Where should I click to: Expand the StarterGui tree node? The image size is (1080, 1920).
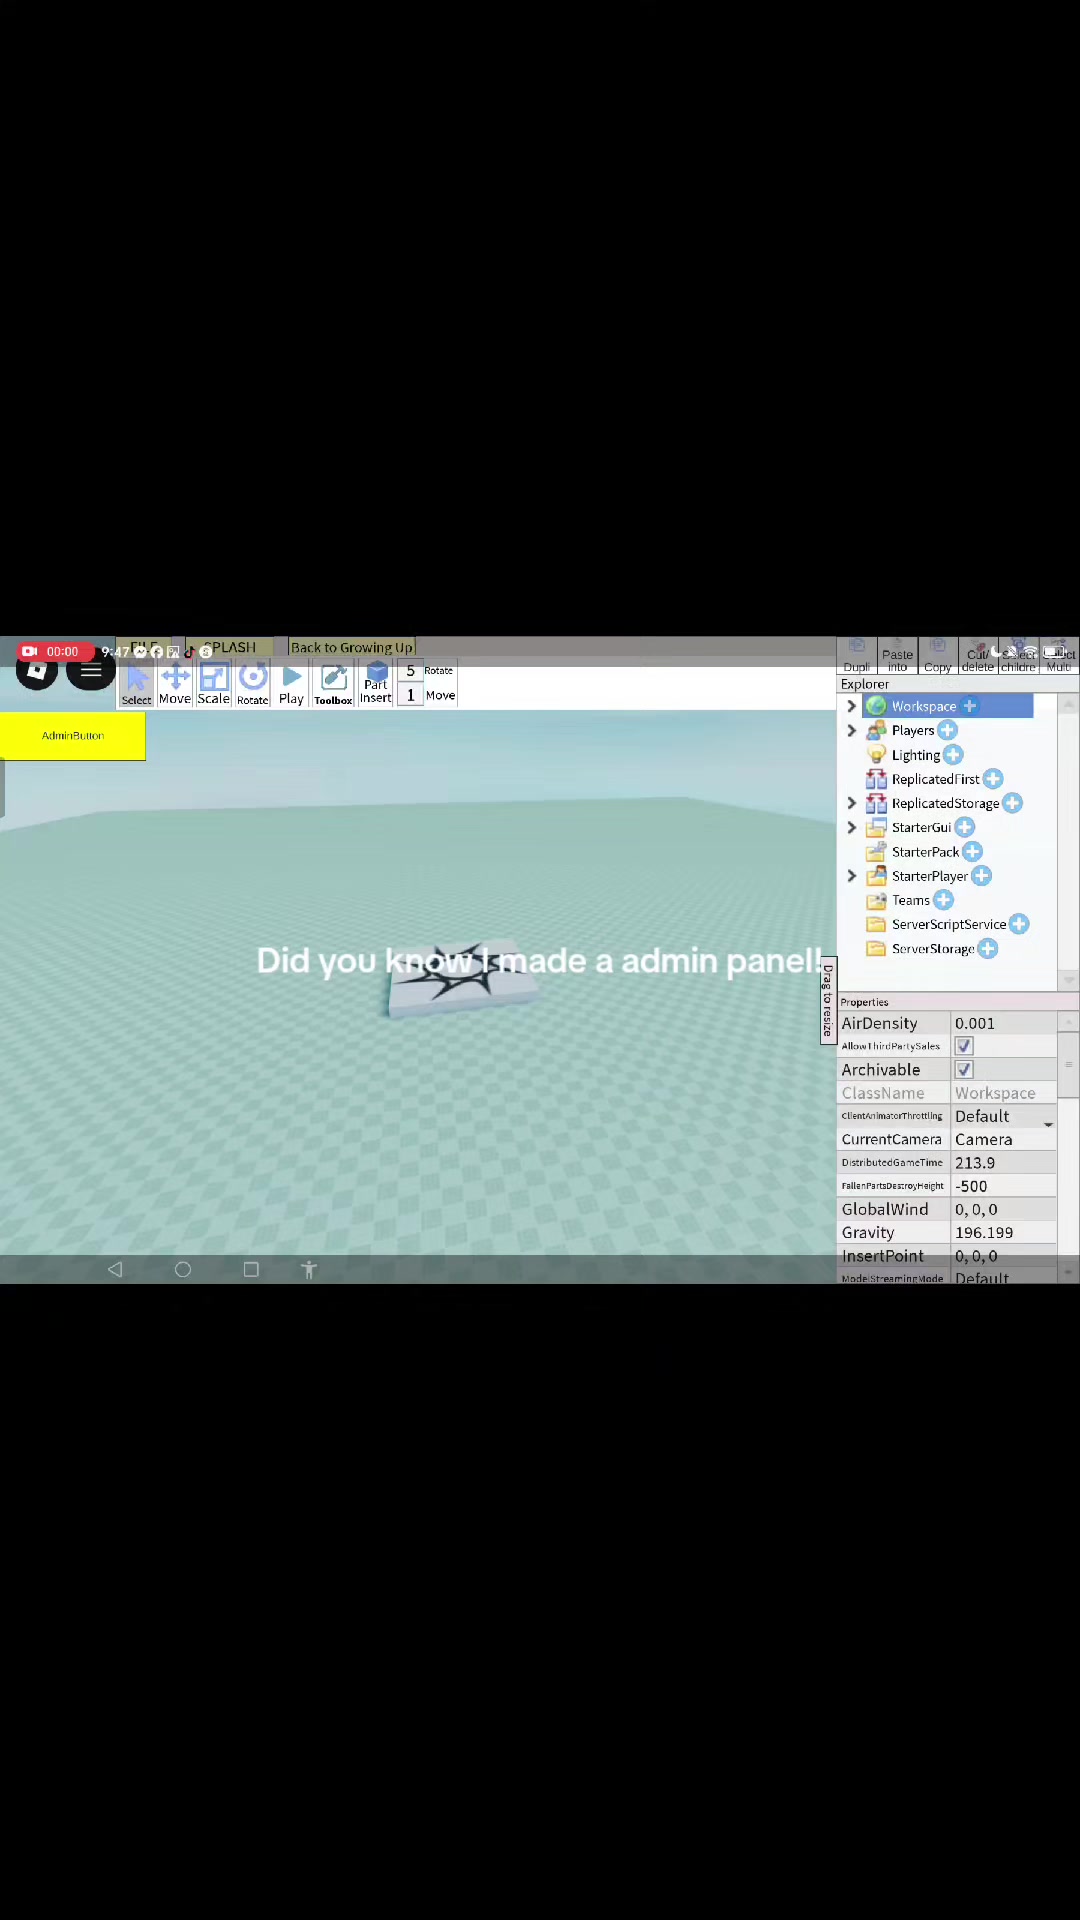point(852,828)
